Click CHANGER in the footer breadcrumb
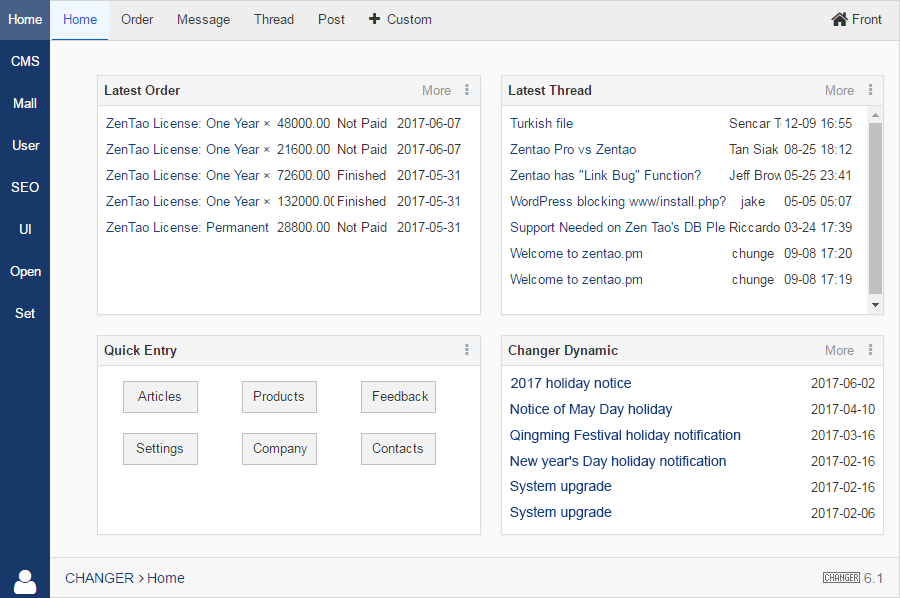 (x=99, y=578)
